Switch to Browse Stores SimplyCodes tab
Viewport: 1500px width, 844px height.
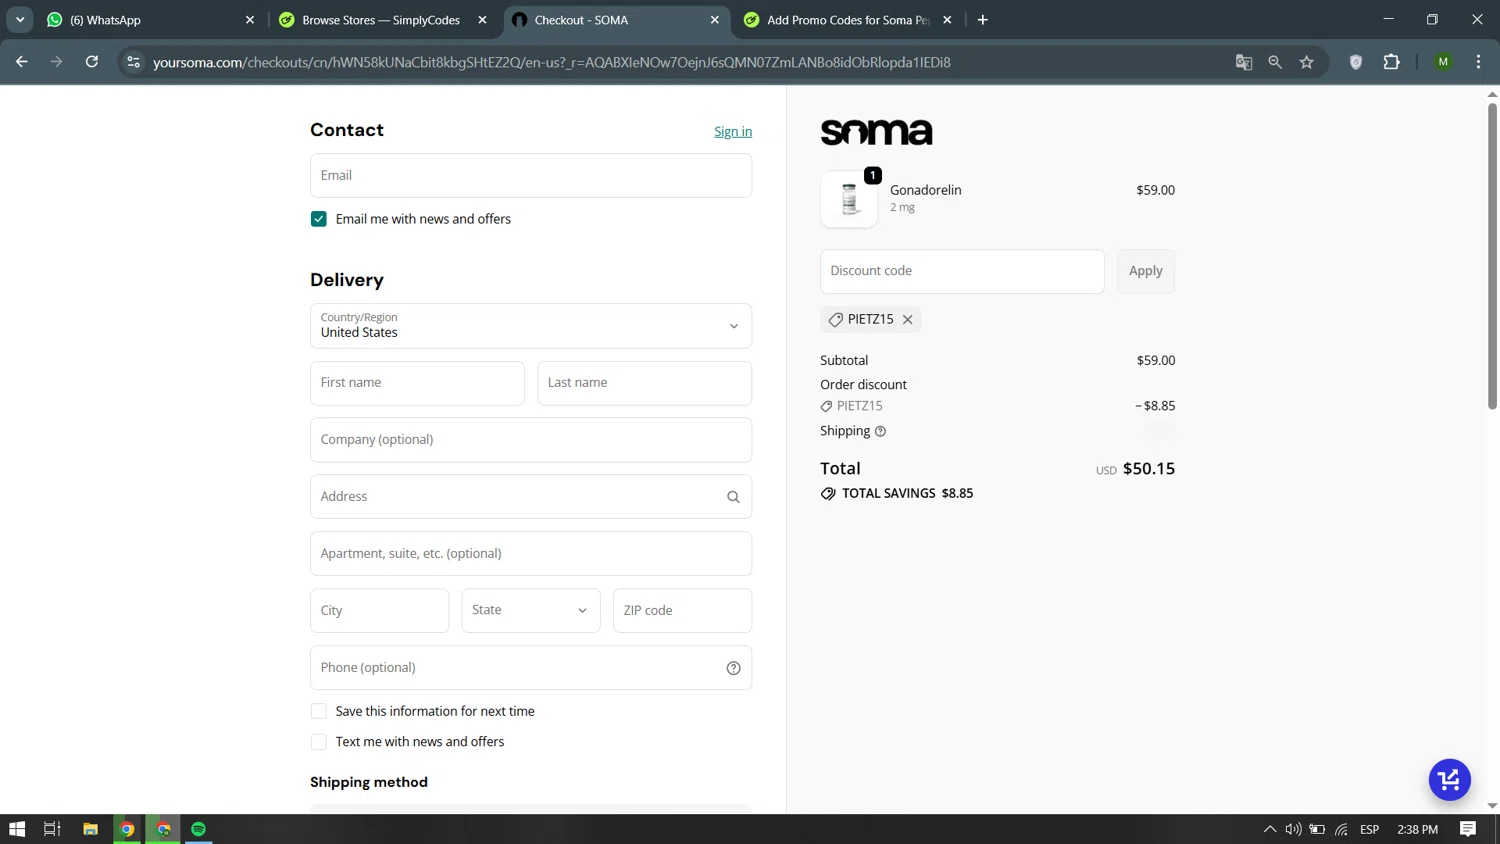(381, 20)
